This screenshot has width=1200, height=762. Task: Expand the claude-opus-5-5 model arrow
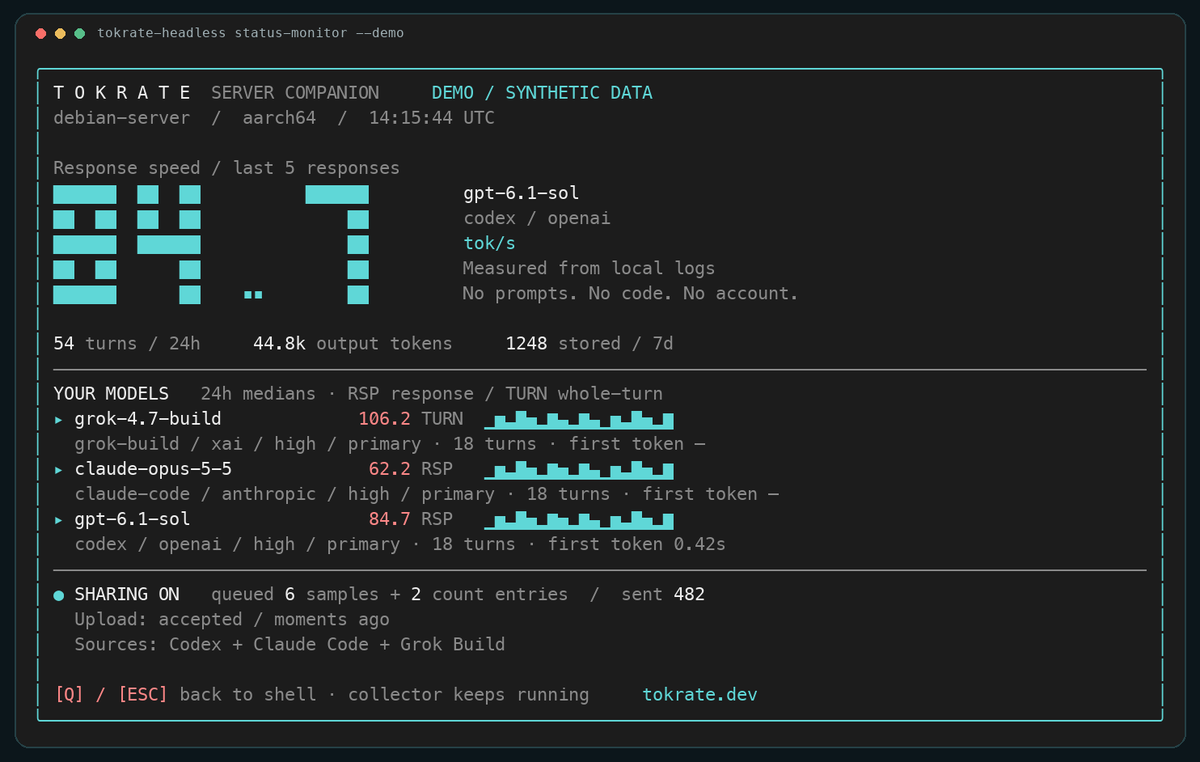point(58,469)
